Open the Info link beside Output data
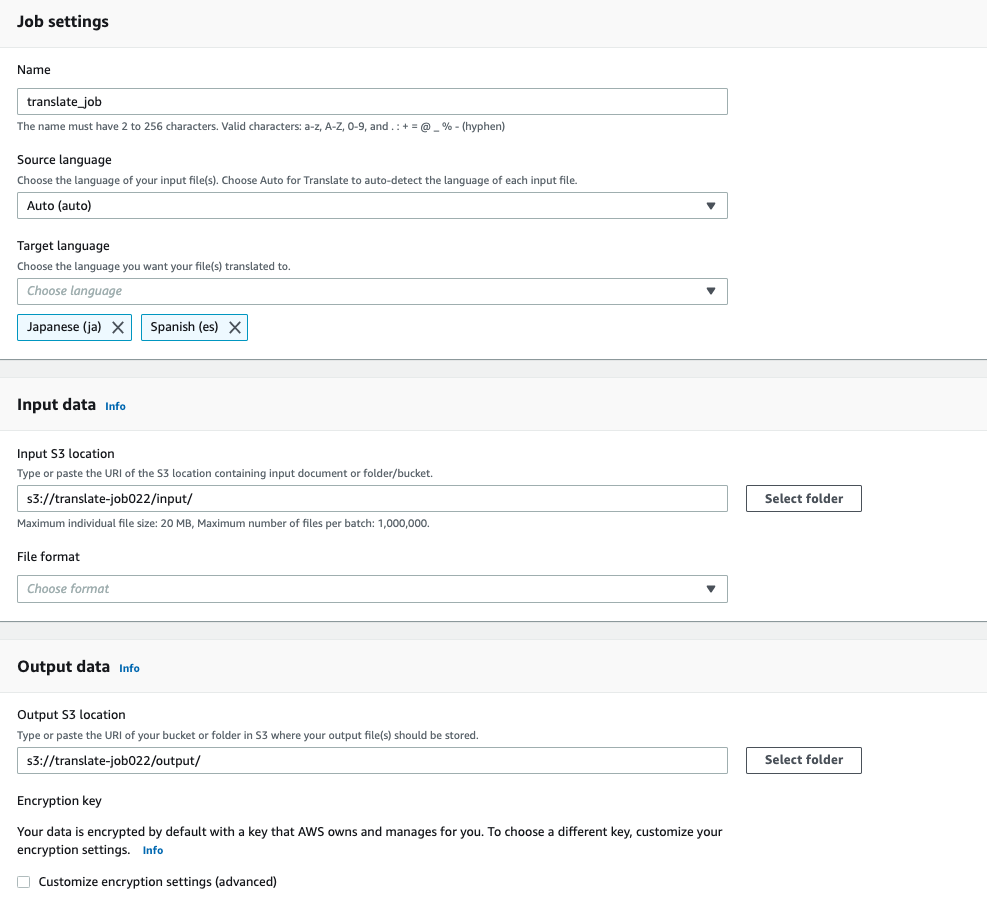The height and width of the screenshot is (900, 987). tap(129, 668)
